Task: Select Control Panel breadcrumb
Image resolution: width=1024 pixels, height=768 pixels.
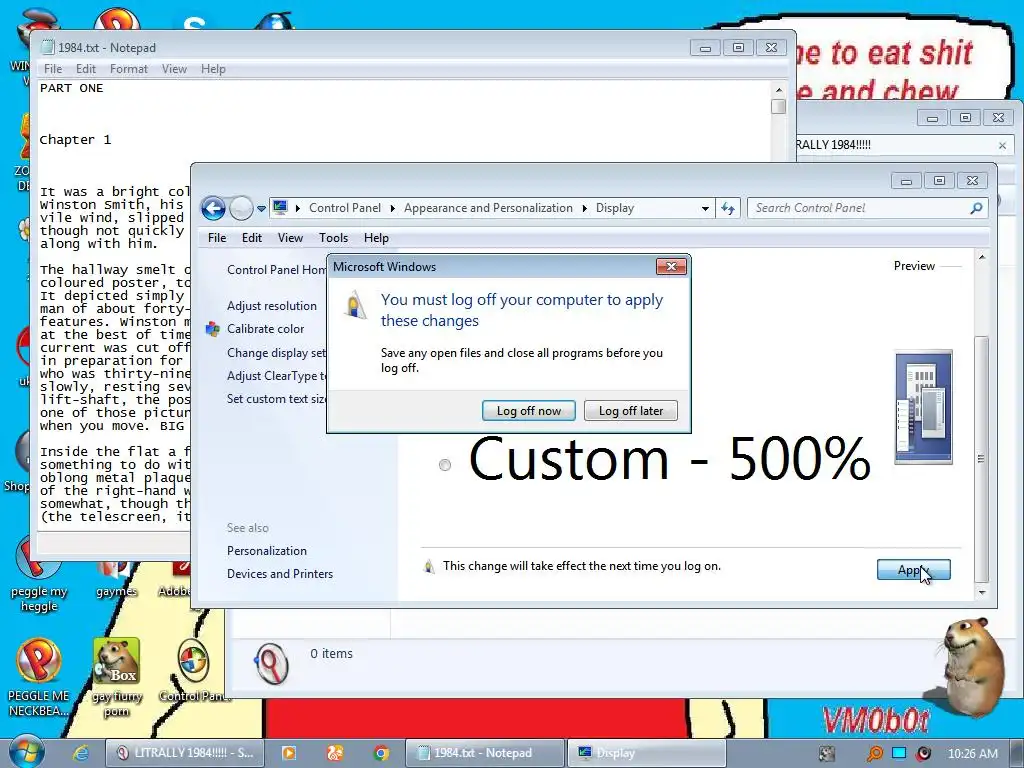Action: click(345, 208)
